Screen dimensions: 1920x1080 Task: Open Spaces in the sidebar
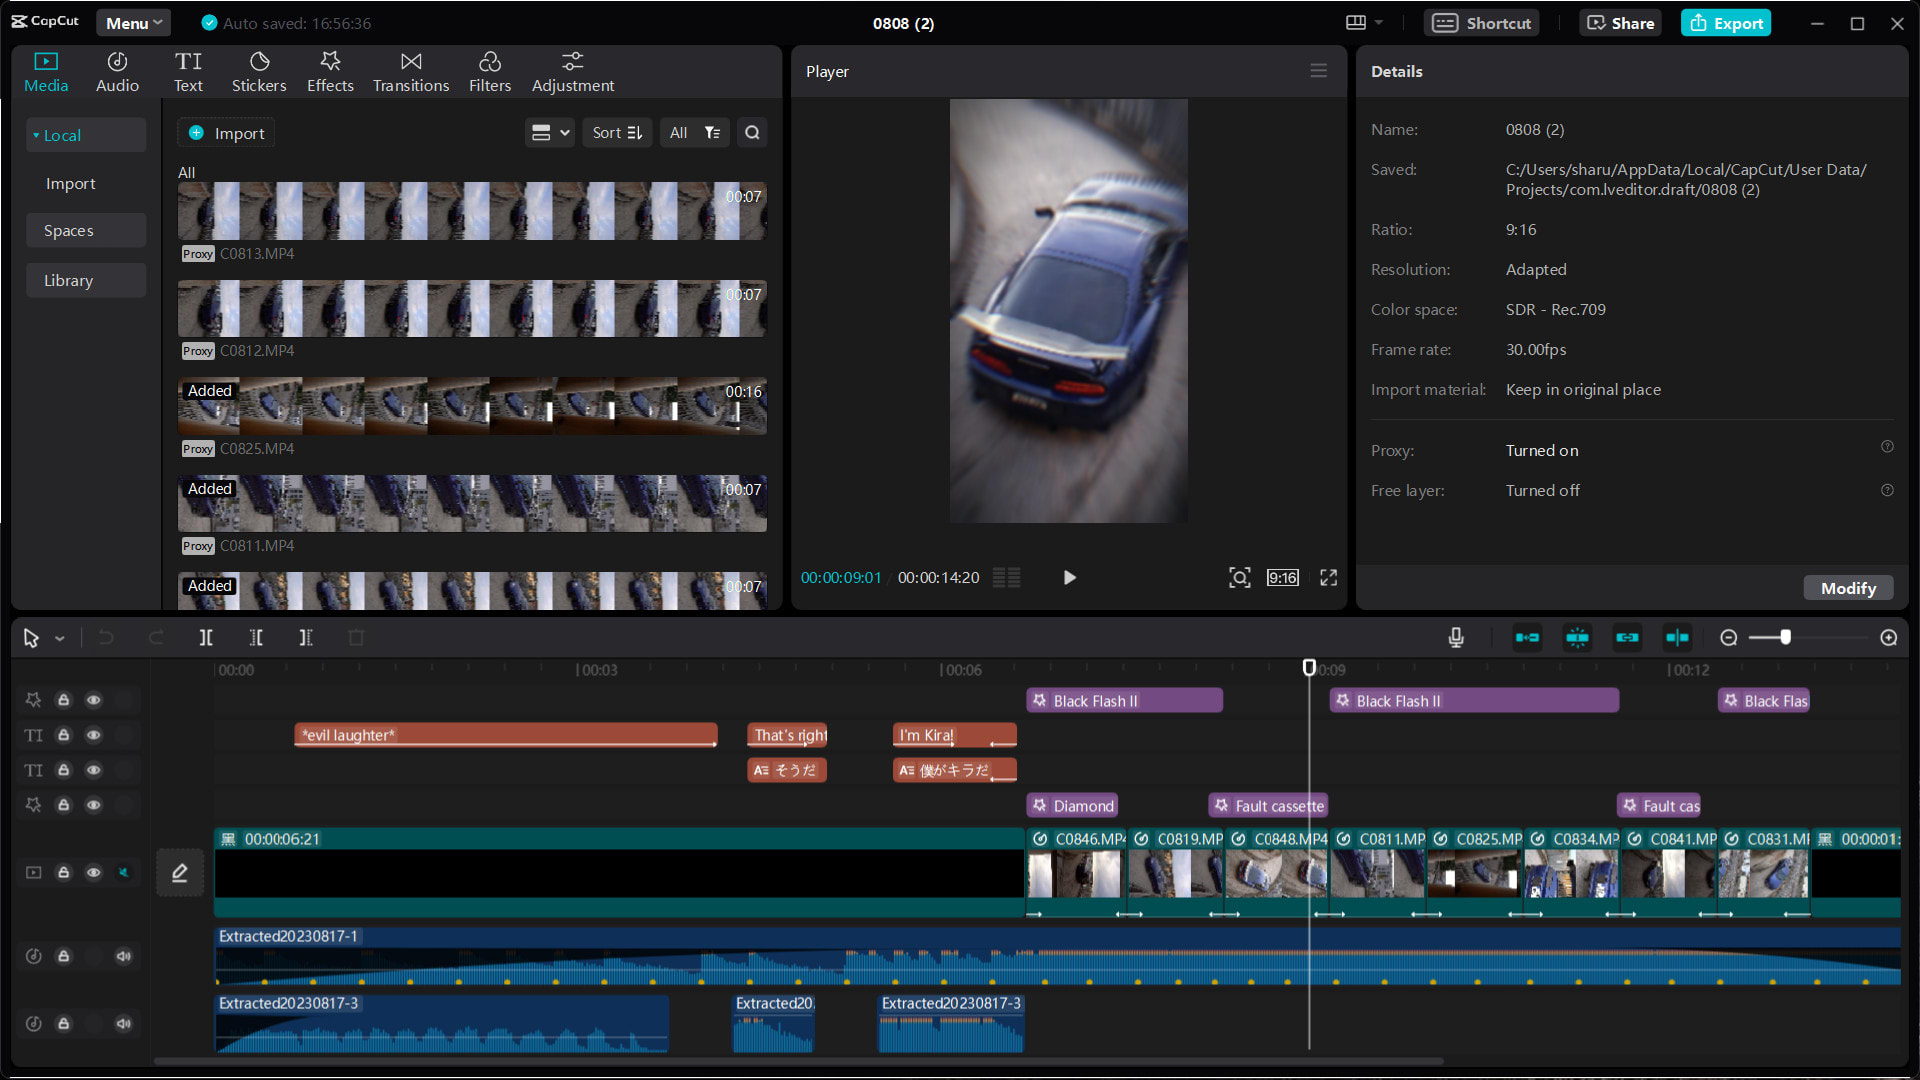point(86,230)
